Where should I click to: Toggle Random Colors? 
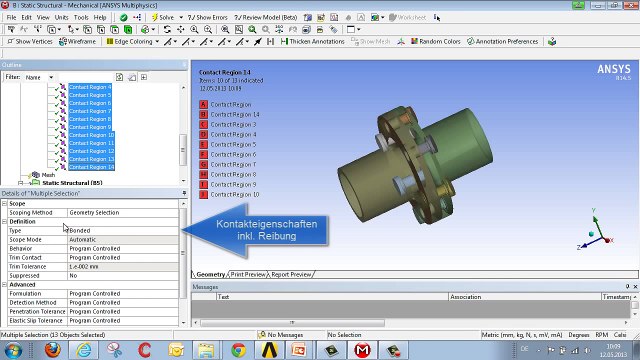tap(436, 42)
